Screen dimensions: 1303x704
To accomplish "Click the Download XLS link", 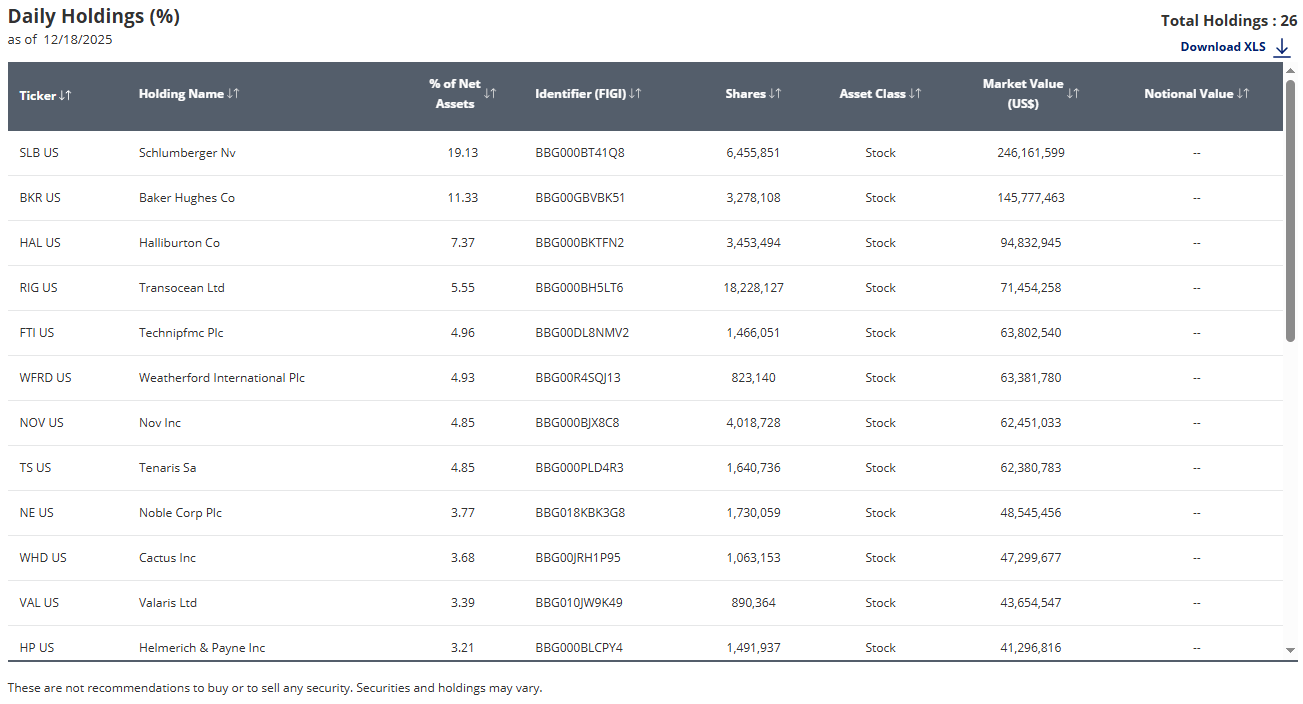I will pos(1222,47).
